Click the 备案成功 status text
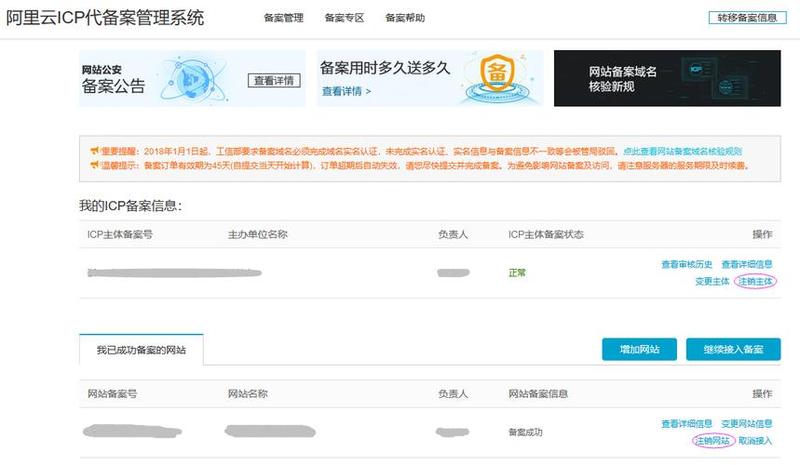This screenshot has width=800, height=465. coord(526,432)
